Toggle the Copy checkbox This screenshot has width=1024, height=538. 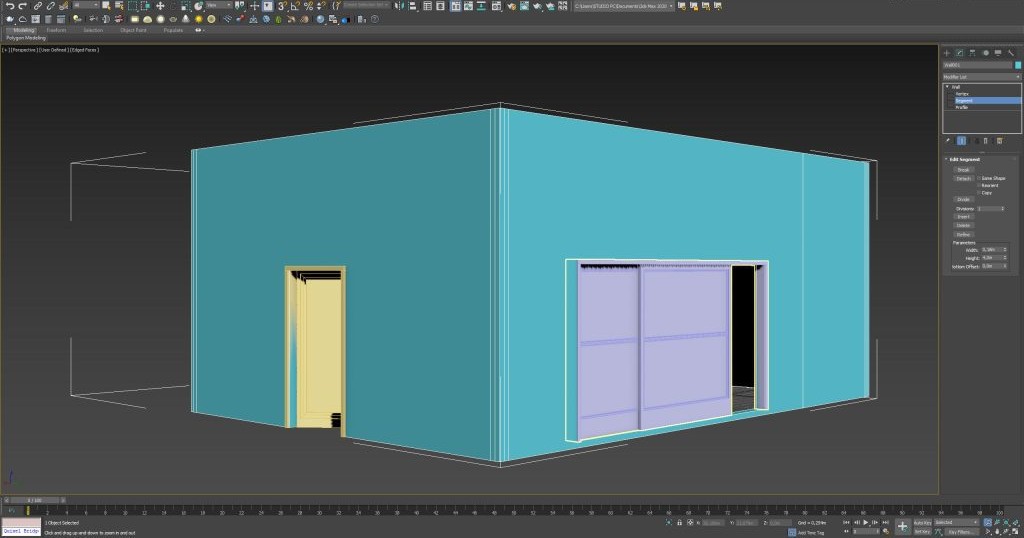pyautogui.click(x=979, y=193)
